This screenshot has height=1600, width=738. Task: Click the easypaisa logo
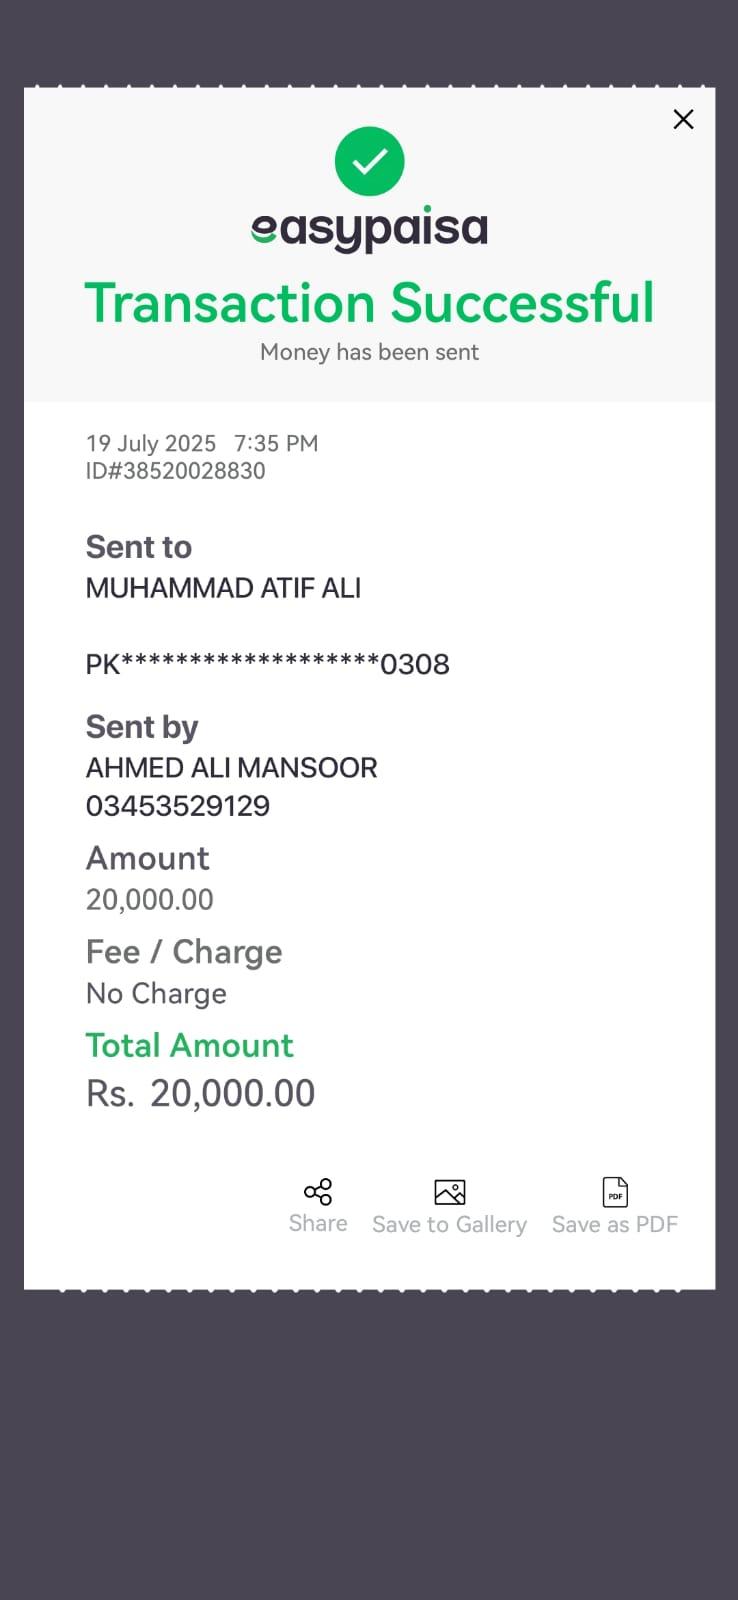click(369, 229)
